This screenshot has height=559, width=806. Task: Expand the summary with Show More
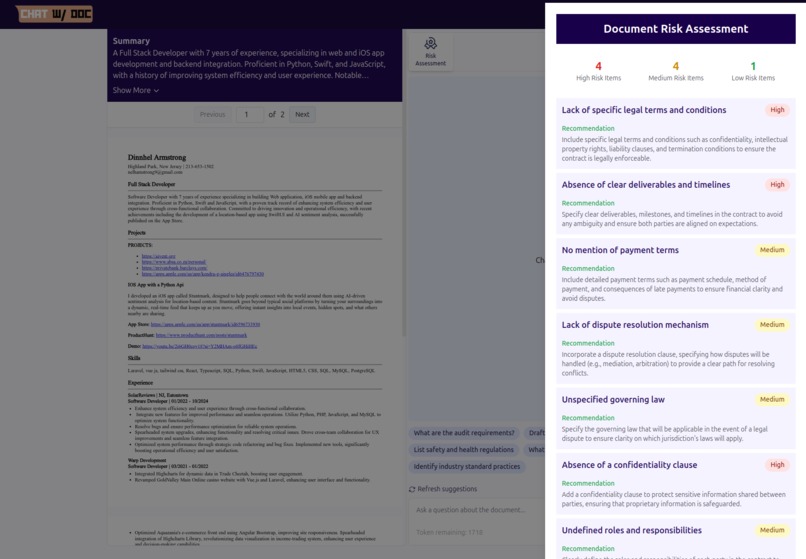tap(136, 90)
